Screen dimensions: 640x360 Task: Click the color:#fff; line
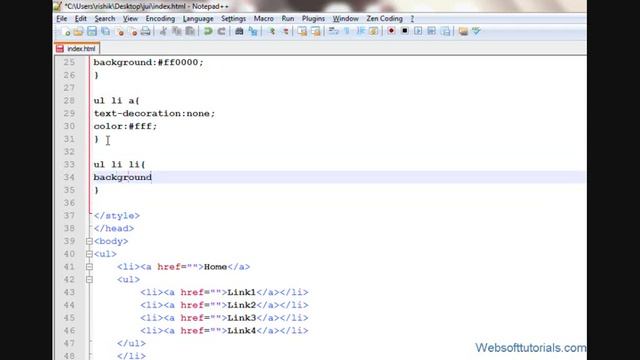pyautogui.click(x=125, y=126)
